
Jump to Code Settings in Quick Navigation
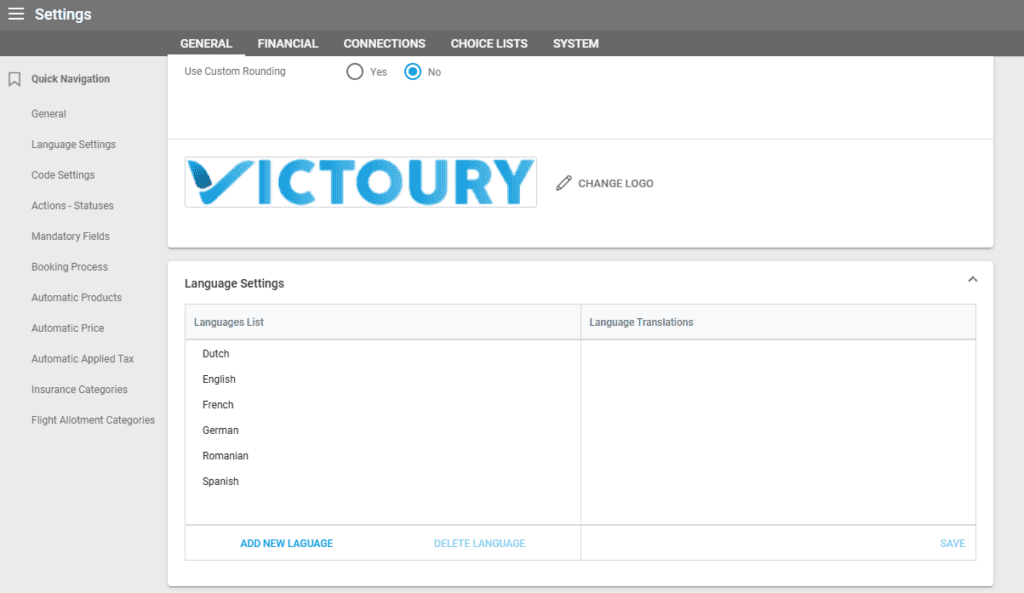coord(63,175)
